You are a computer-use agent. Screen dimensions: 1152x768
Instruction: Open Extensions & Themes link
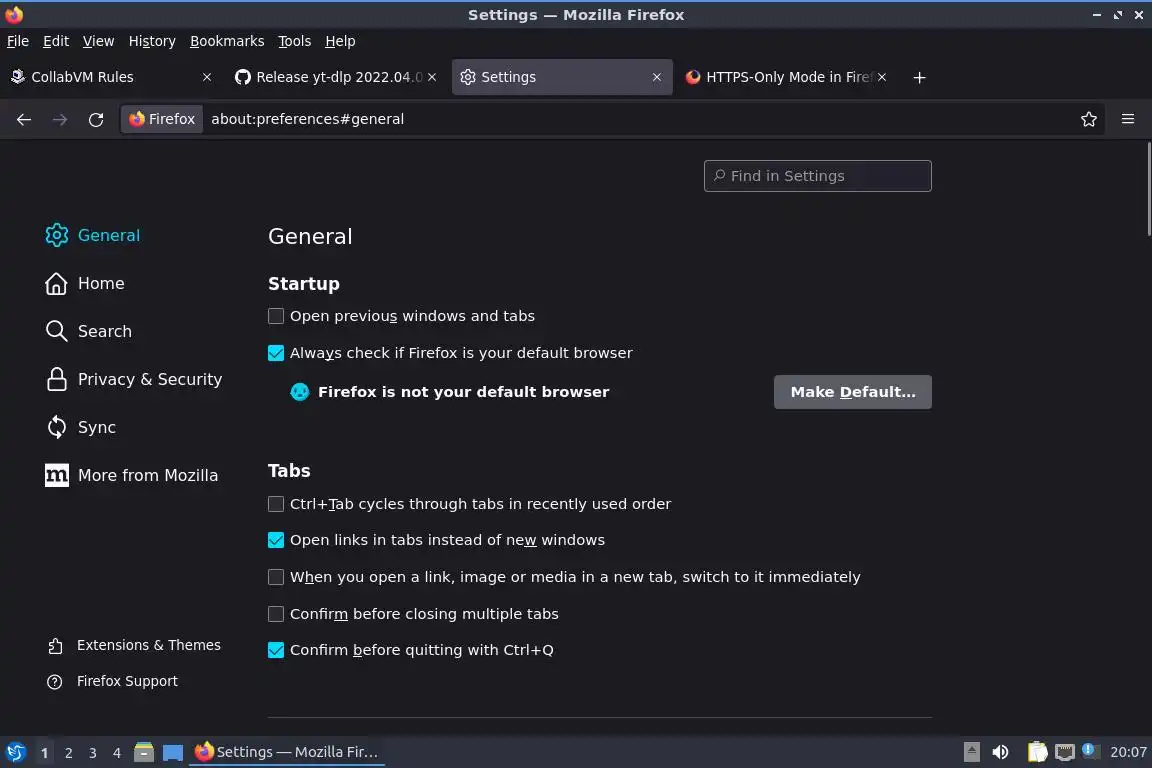[x=134, y=645]
